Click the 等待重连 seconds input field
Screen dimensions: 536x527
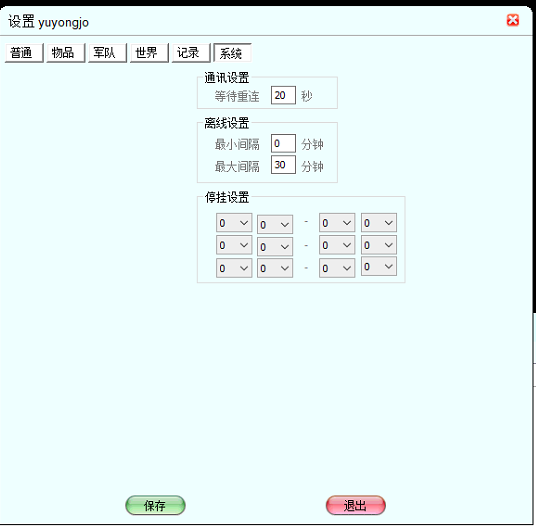283,95
